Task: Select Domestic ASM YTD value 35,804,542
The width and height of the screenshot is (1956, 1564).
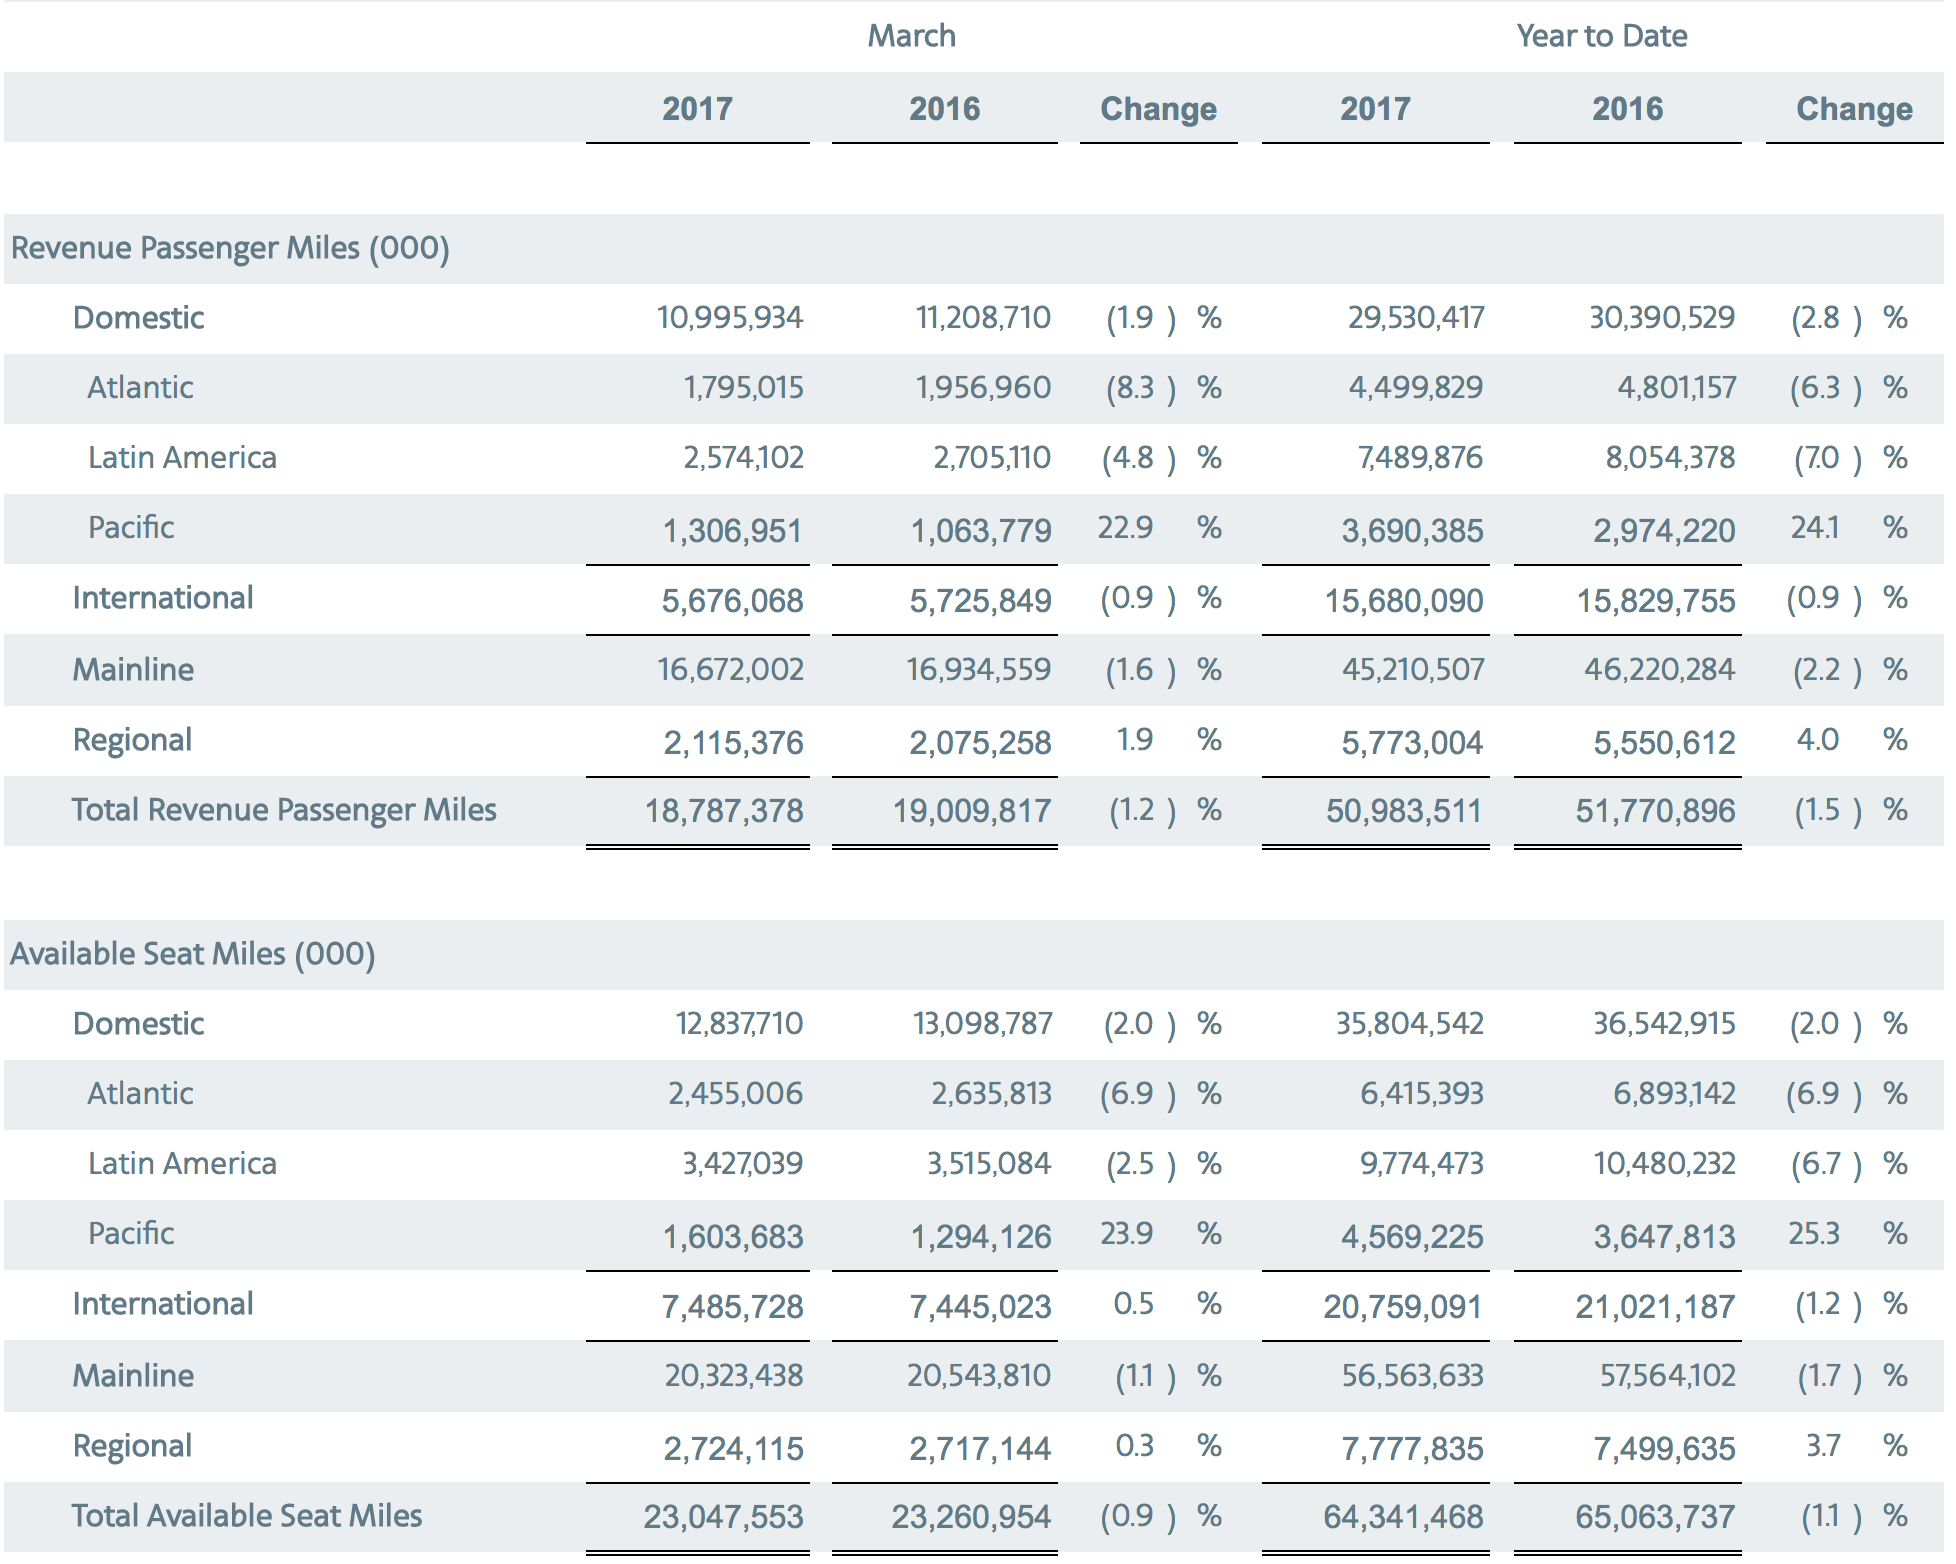Action: (x=1410, y=1024)
